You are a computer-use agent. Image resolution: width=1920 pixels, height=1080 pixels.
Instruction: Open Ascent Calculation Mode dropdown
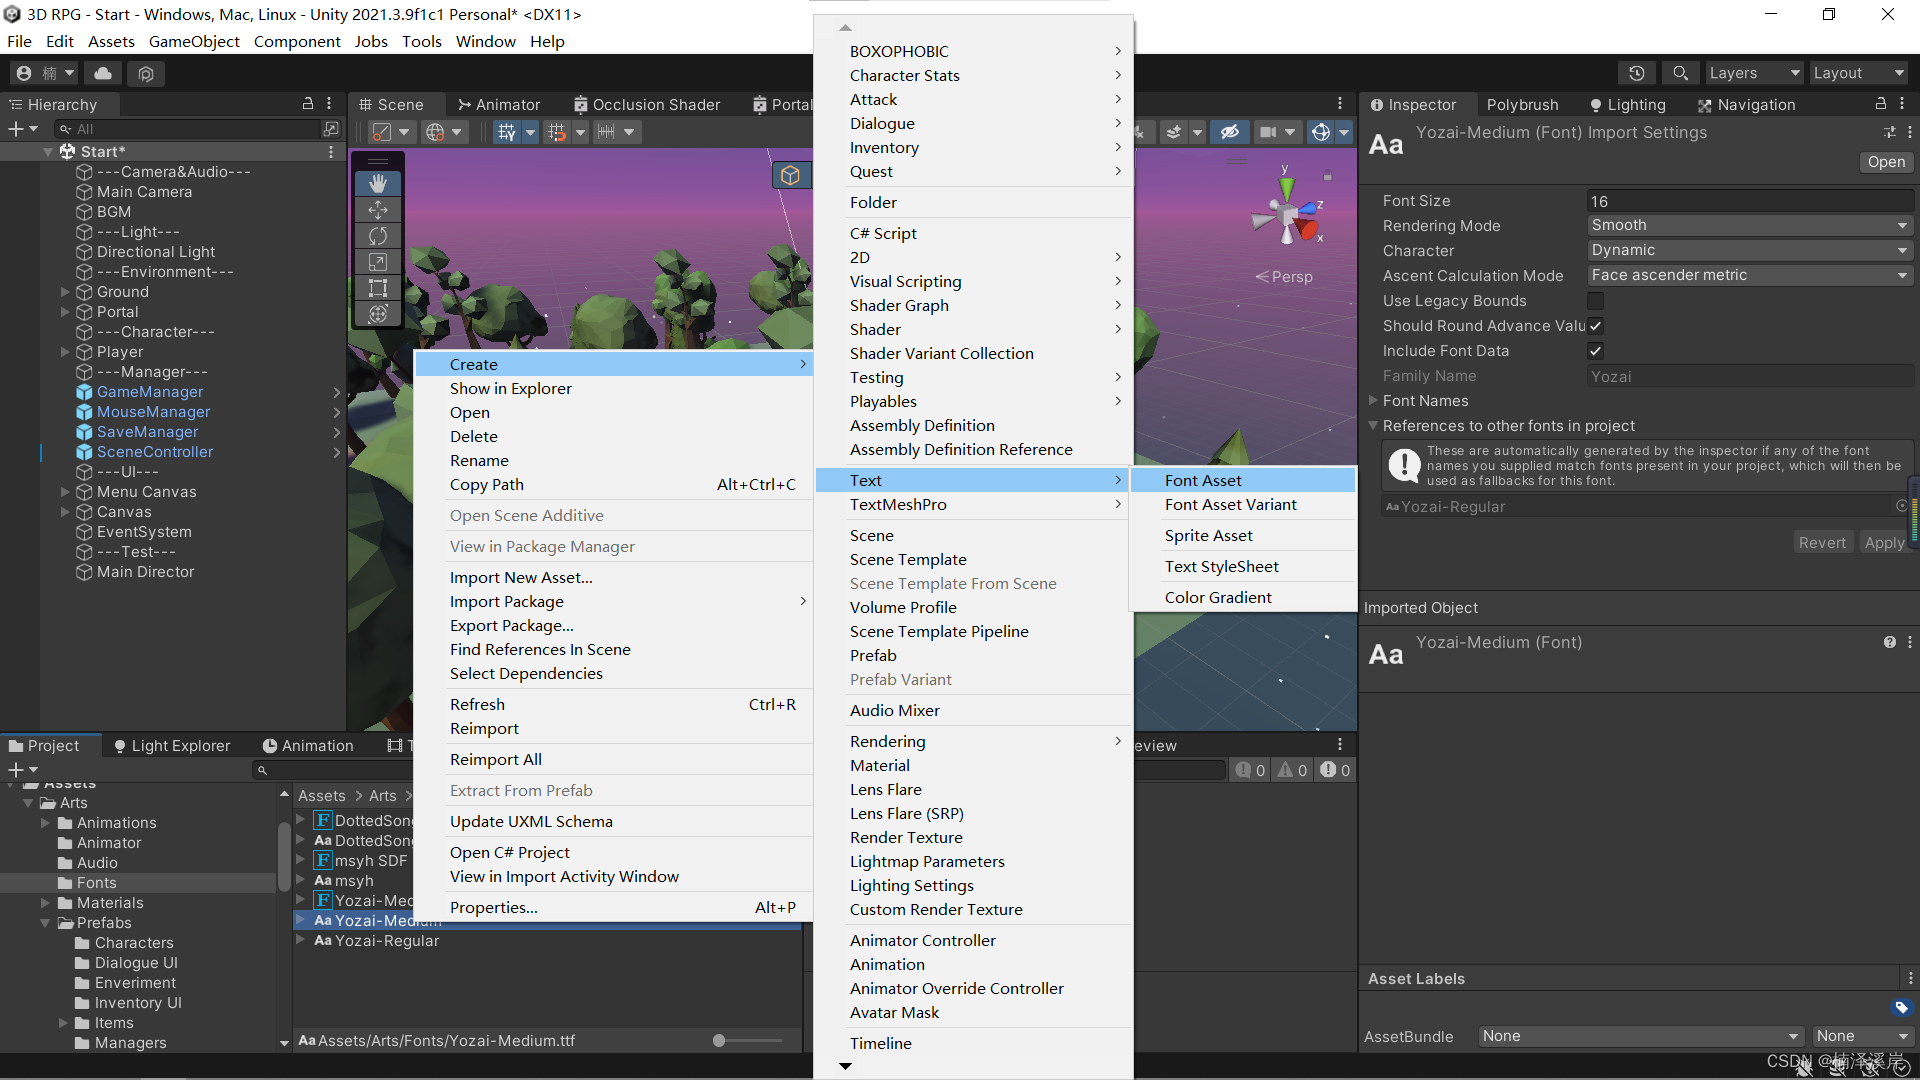[1750, 276]
